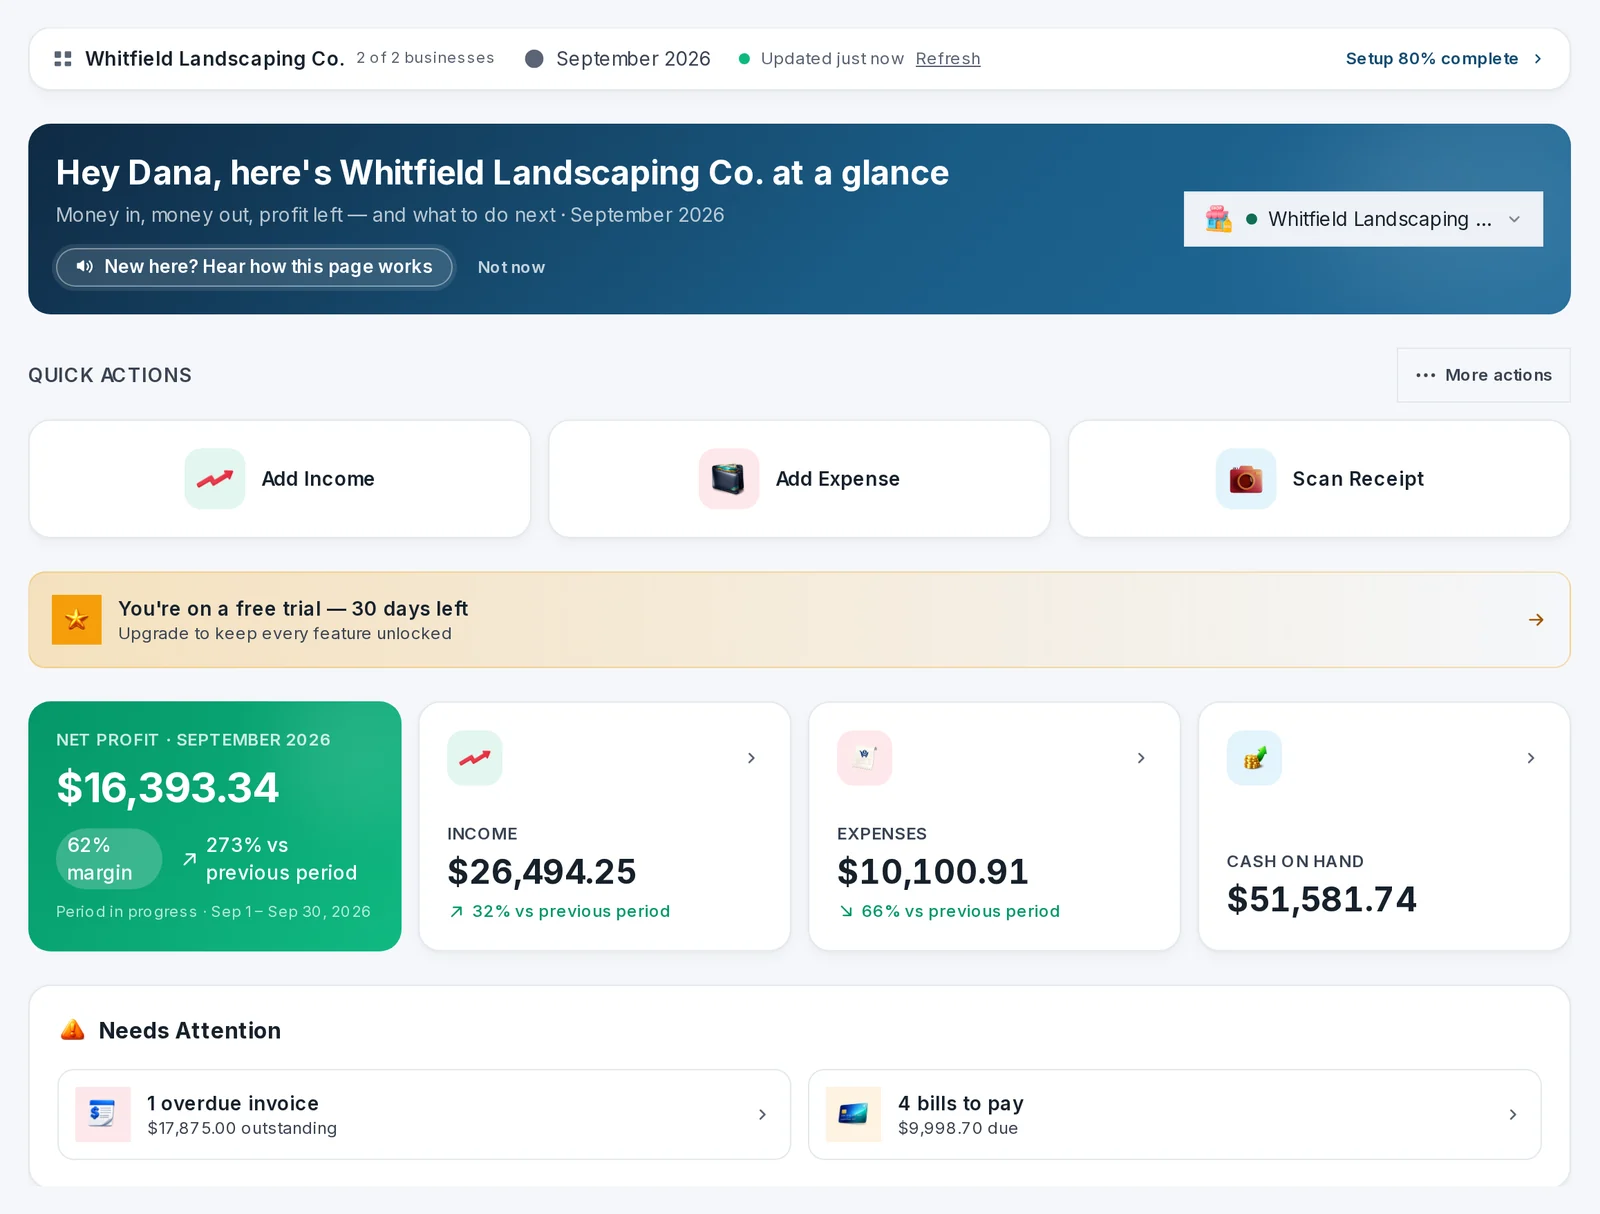Click the Refresh link

click(948, 59)
